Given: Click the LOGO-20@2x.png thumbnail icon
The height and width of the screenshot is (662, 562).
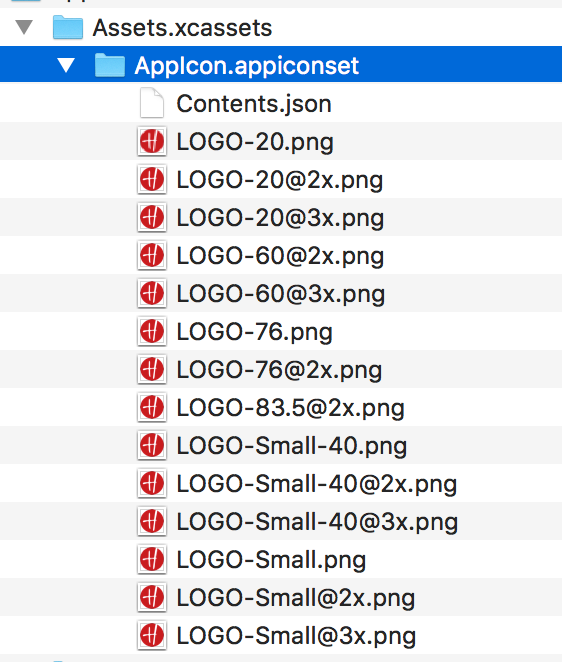Looking at the screenshot, I should click(152, 179).
